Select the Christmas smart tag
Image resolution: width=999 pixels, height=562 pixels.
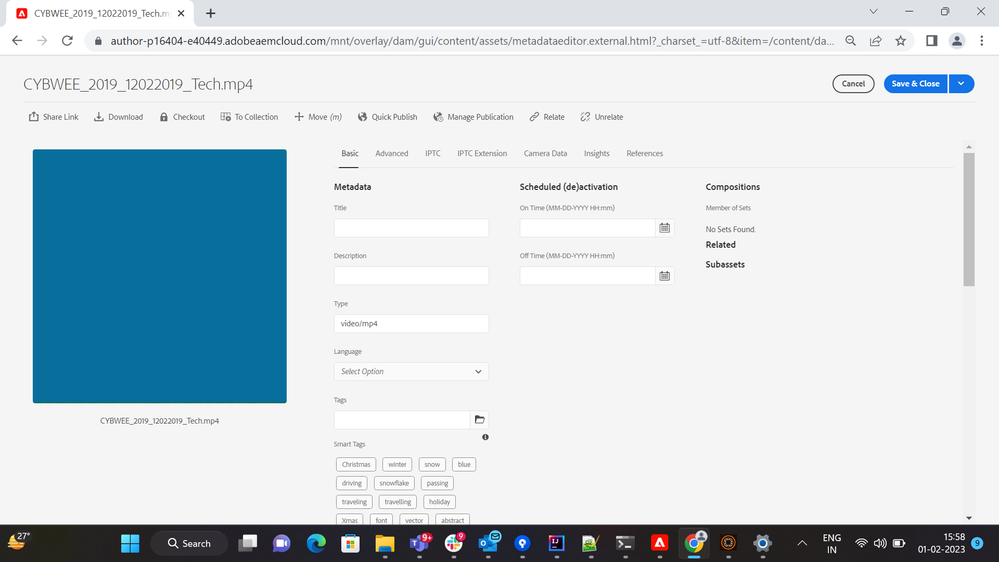pyautogui.click(x=356, y=465)
